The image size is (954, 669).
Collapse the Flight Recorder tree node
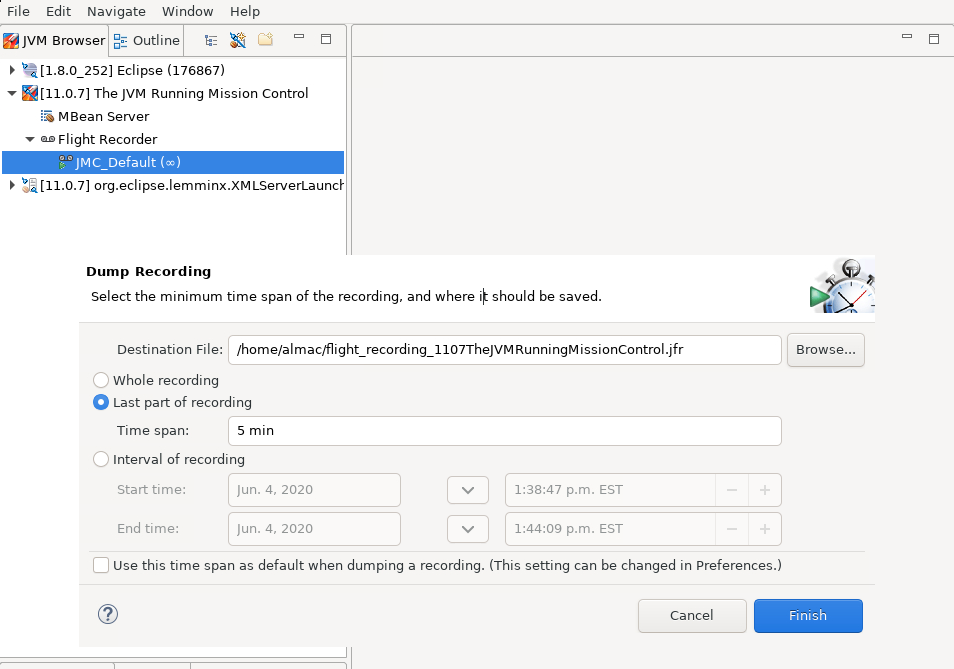(30, 139)
